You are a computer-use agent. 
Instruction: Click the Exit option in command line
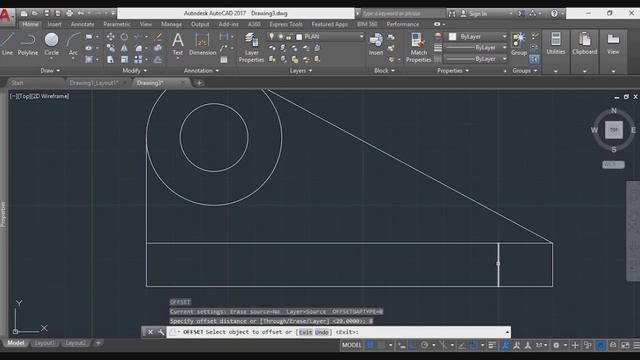coord(305,332)
